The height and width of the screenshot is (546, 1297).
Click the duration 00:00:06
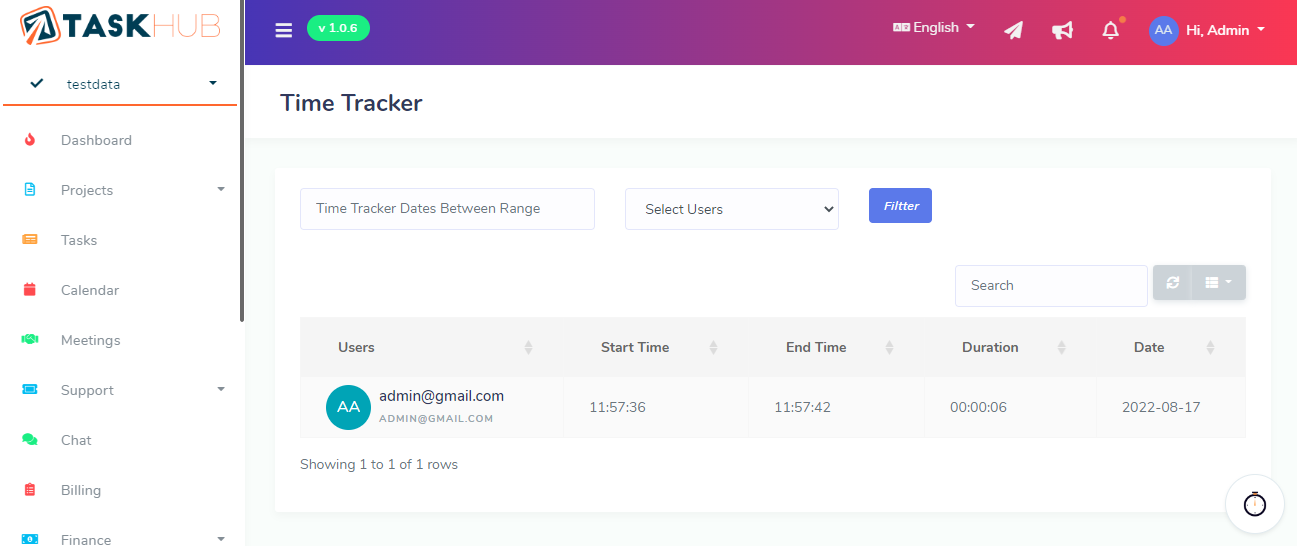pos(978,407)
